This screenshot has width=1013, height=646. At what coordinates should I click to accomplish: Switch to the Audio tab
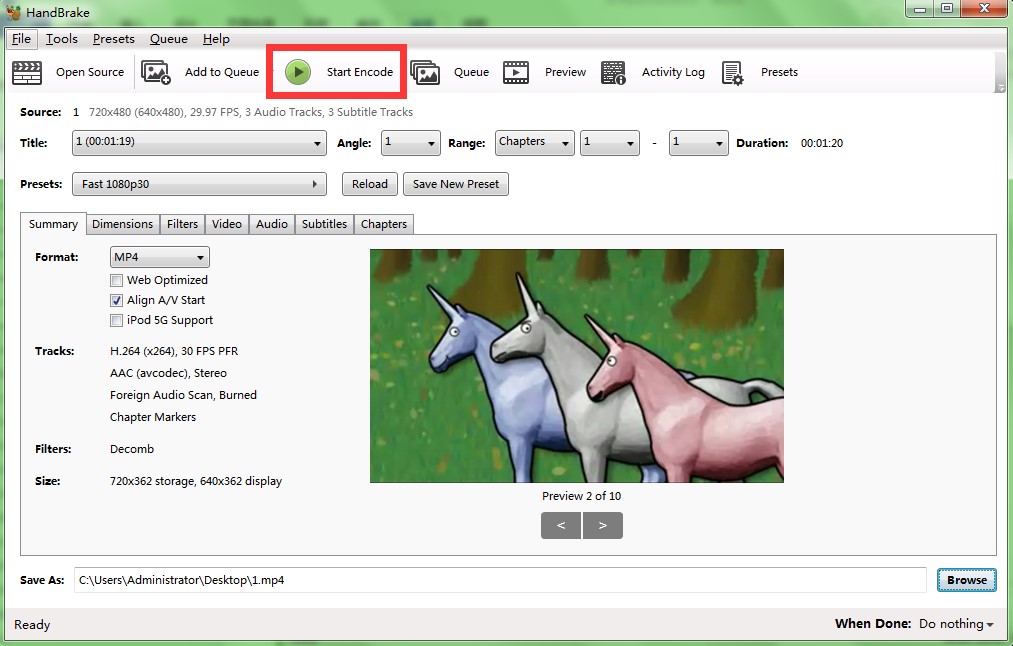pos(271,224)
